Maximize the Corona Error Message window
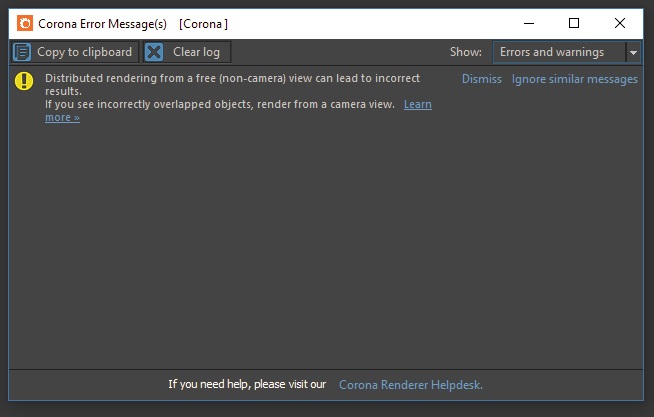The width and height of the screenshot is (654, 417). [574, 23]
